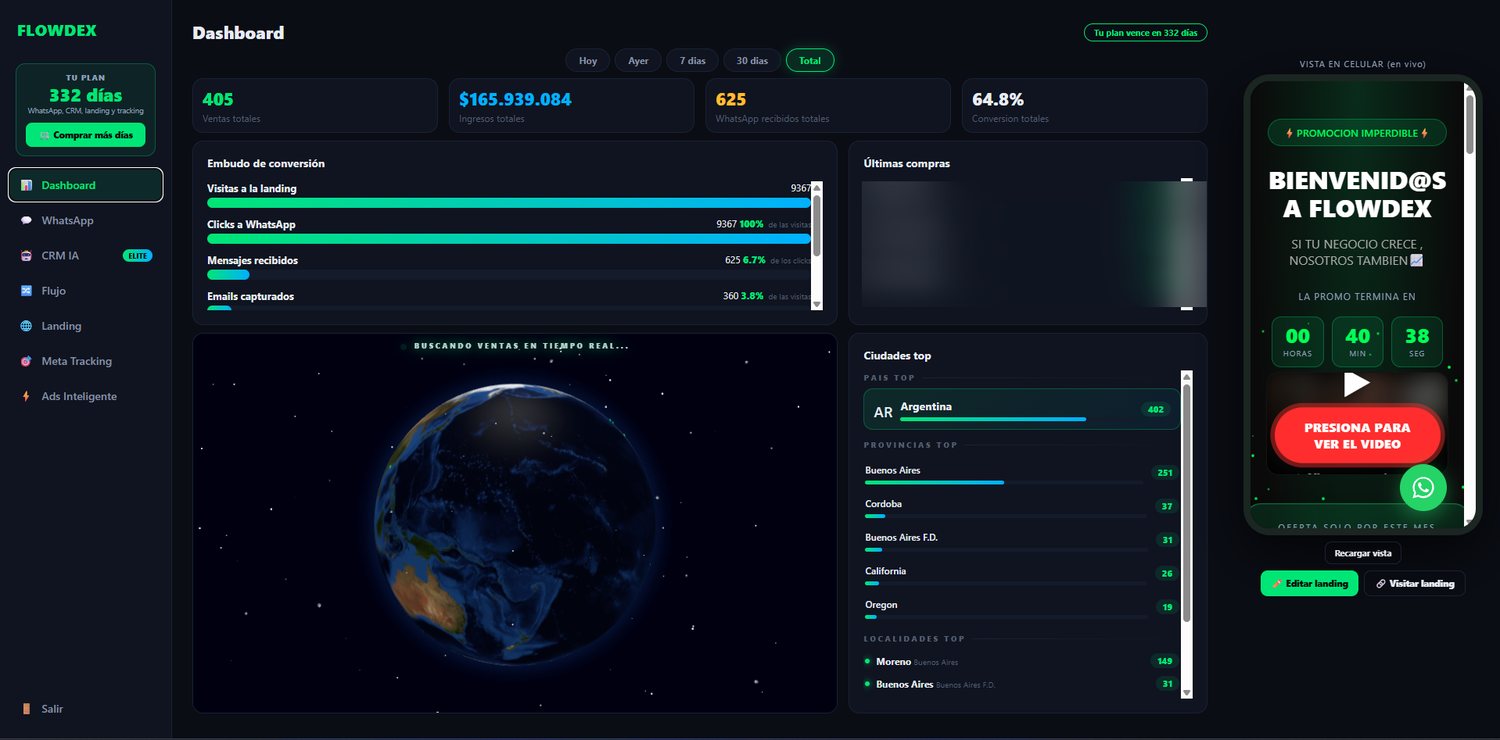The image size is (1500, 740).
Task: Click the pencil icon on Editar landing
Action: (1277, 583)
